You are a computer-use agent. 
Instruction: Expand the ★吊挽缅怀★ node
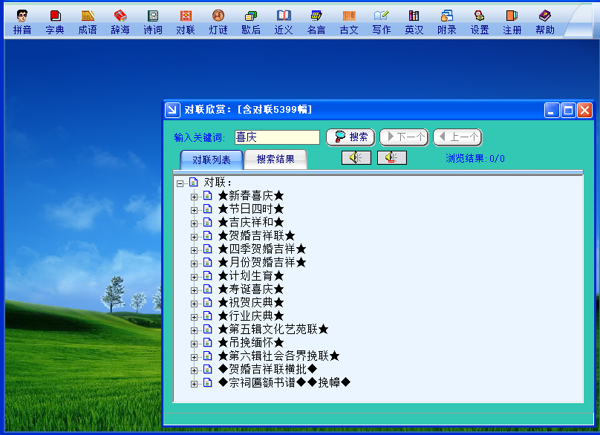click(194, 343)
